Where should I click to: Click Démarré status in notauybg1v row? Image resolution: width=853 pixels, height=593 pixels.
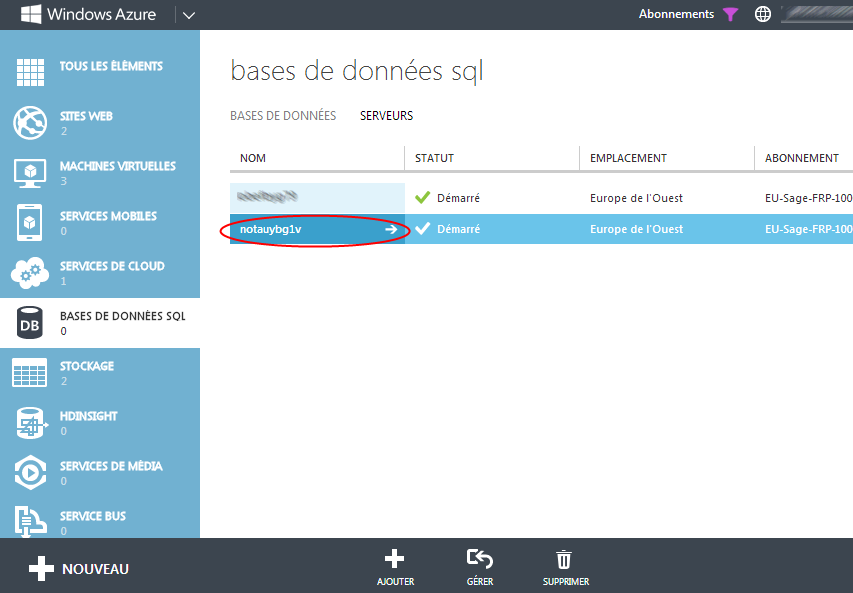coord(459,229)
